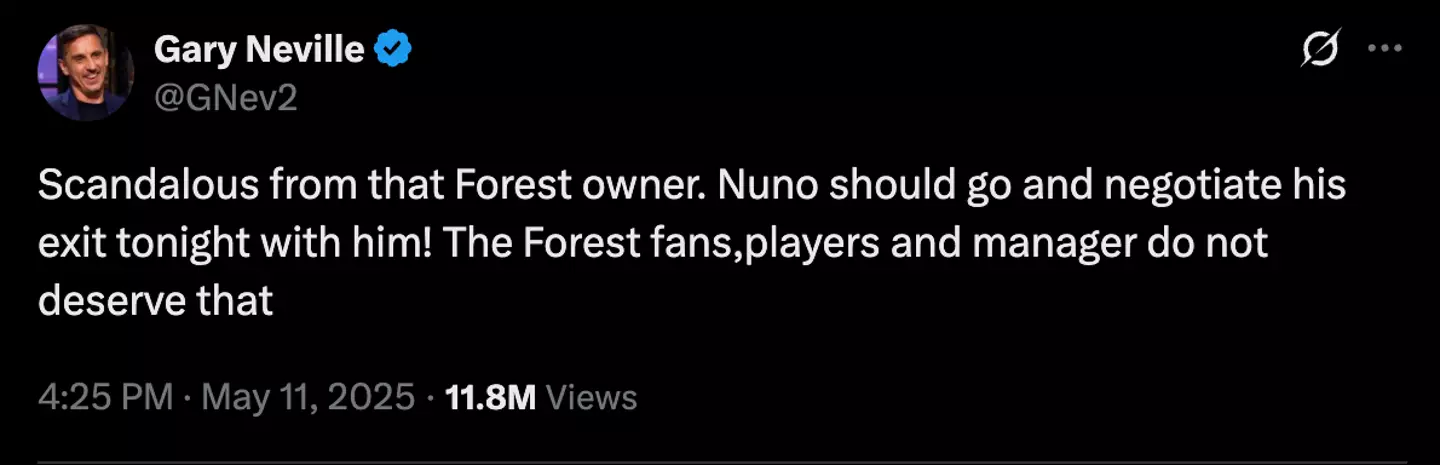Click the 4:25 PM timestamp
This screenshot has width=1440, height=465.
click(105, 398)
